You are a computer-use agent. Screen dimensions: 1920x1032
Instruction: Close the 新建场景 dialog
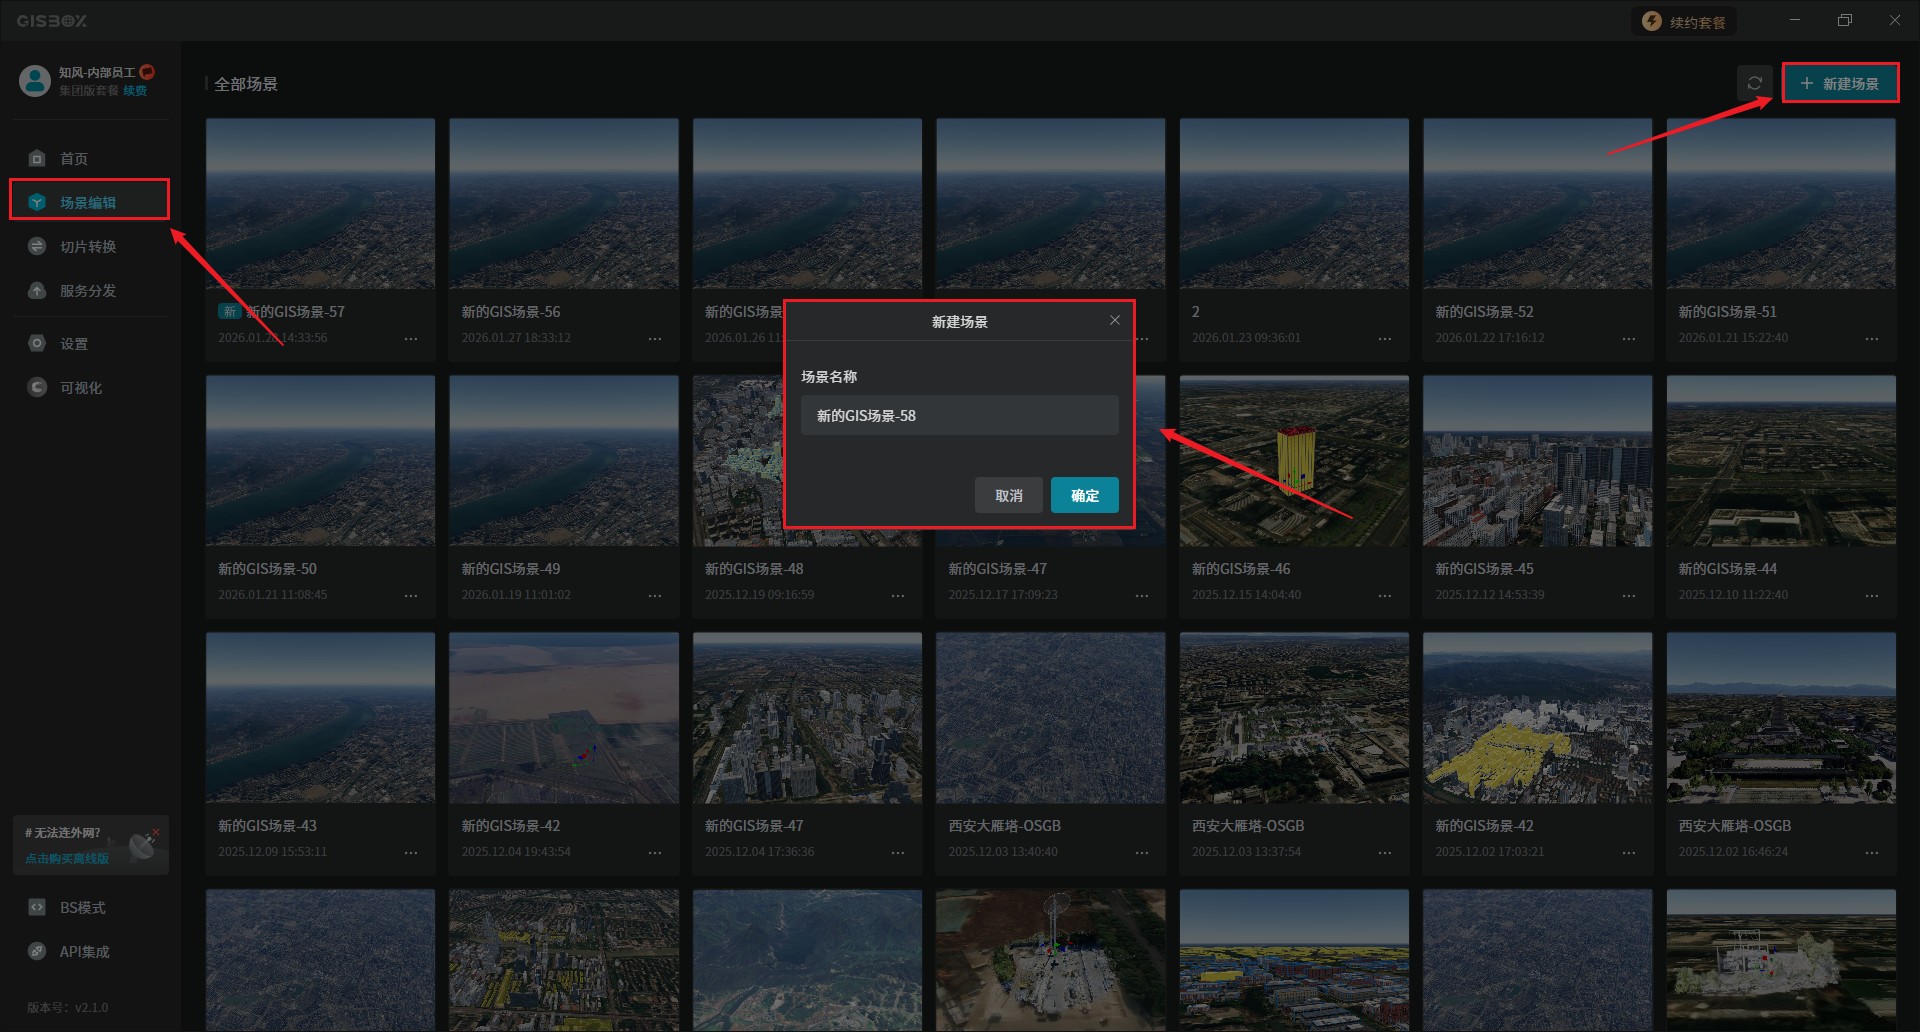(x=1114, y=320)
